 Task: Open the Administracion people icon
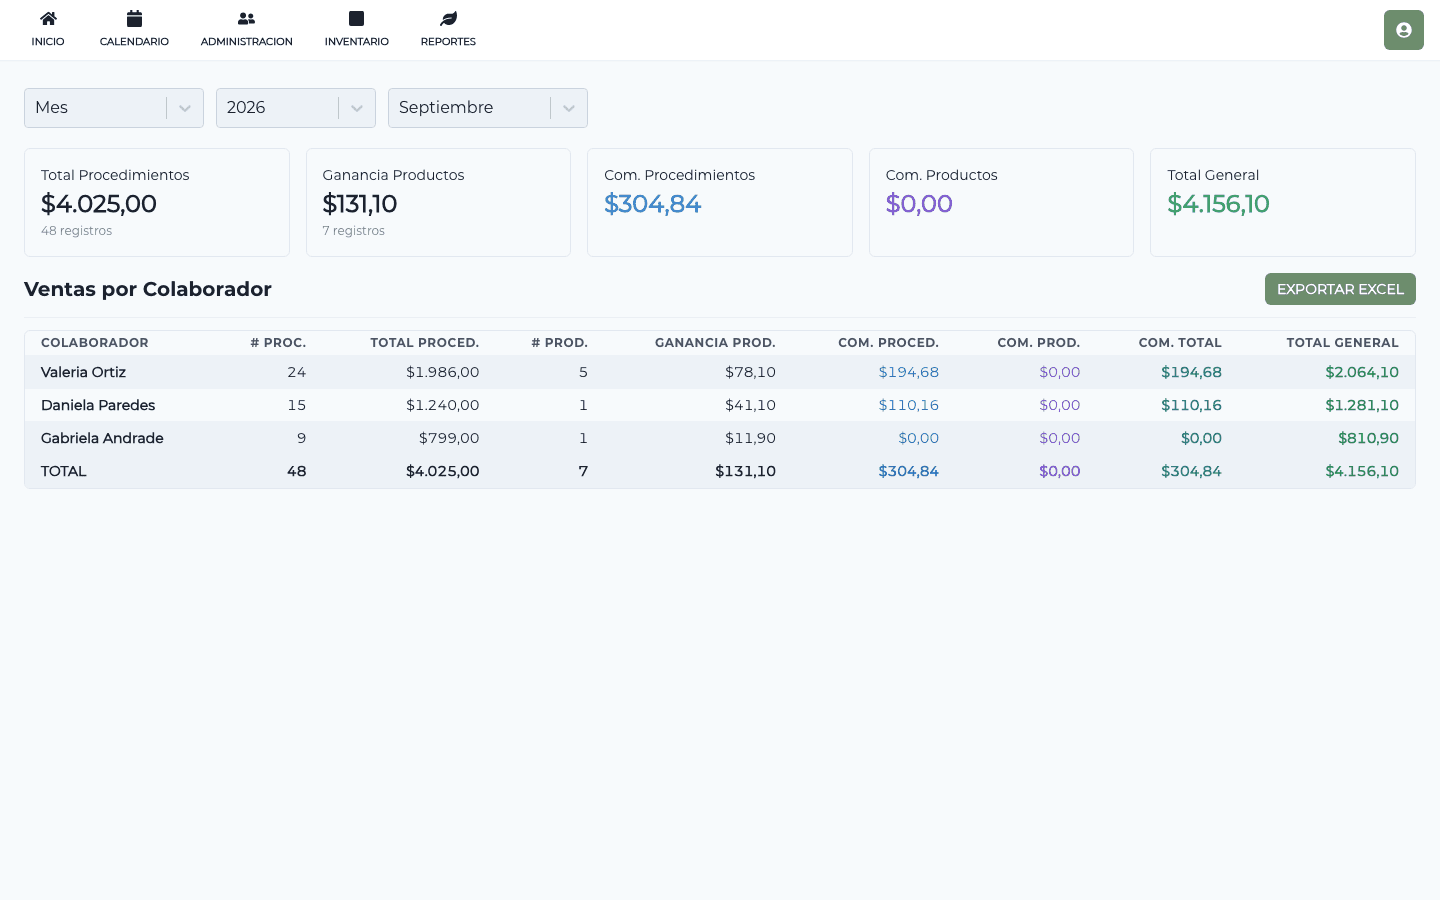coord(246,18)
